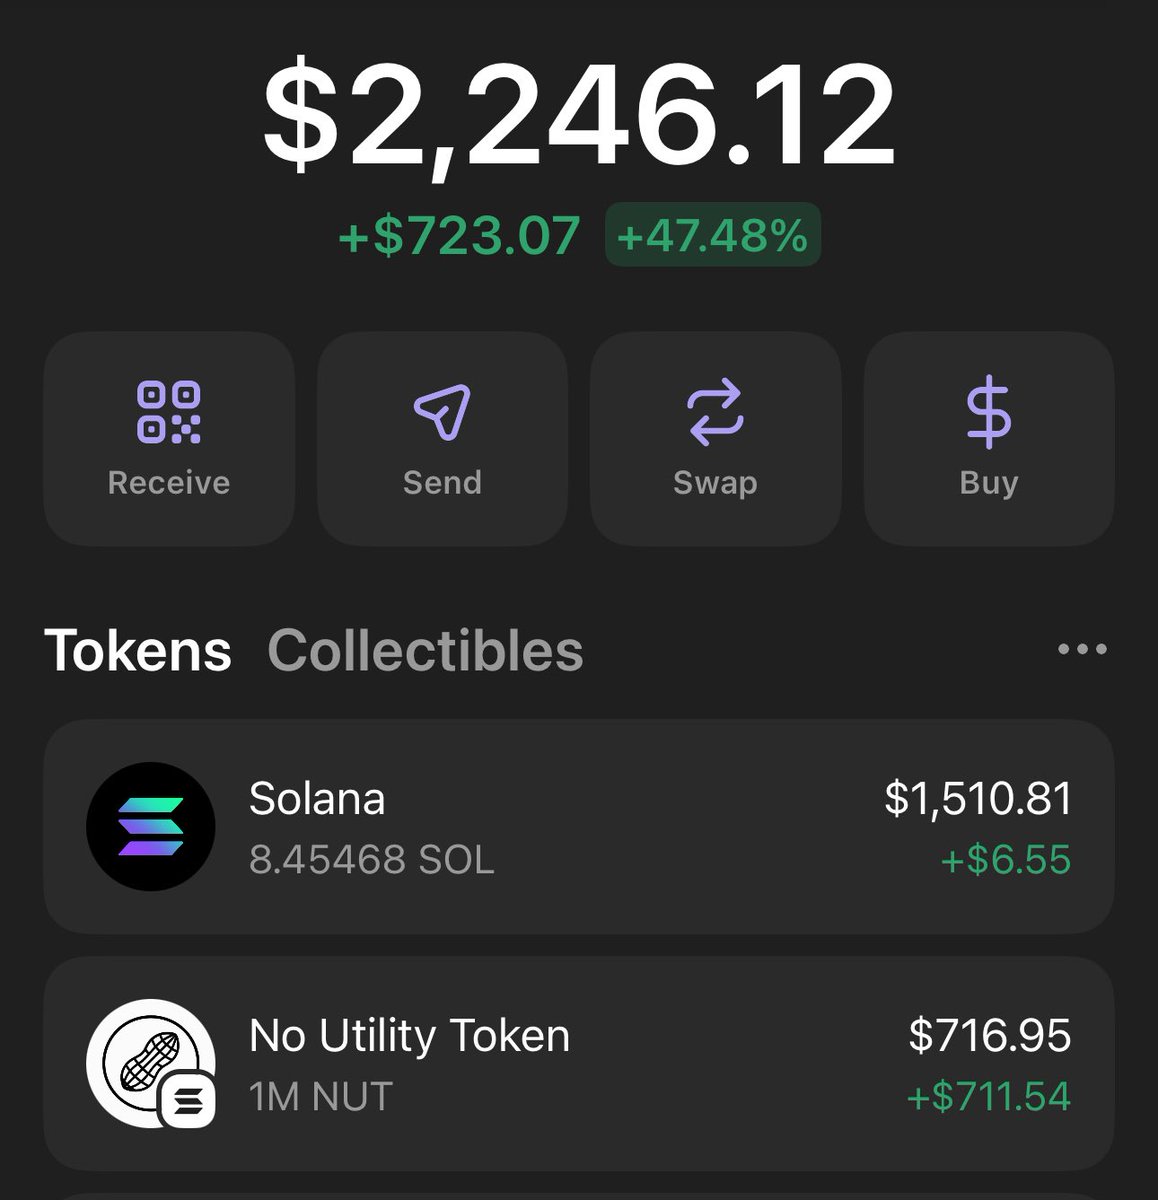
Task: Tap the Send paper plane icon
Action: (x=442, y=411)
